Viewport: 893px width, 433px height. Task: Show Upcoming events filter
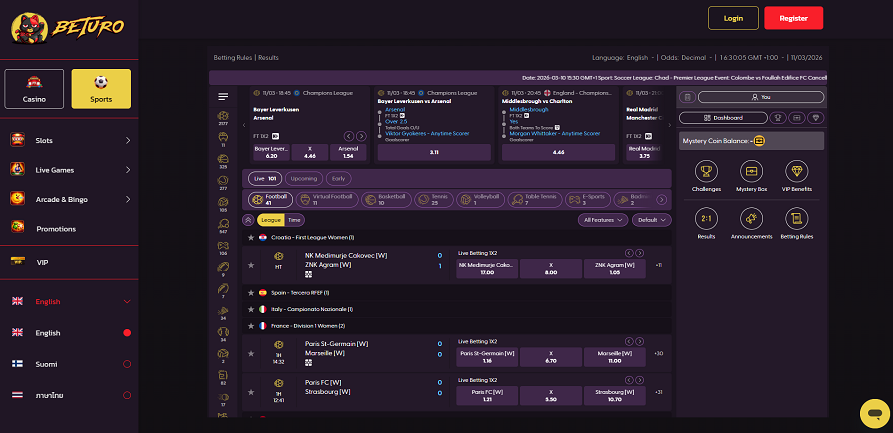pyautogui.click(x=304, y=178)
